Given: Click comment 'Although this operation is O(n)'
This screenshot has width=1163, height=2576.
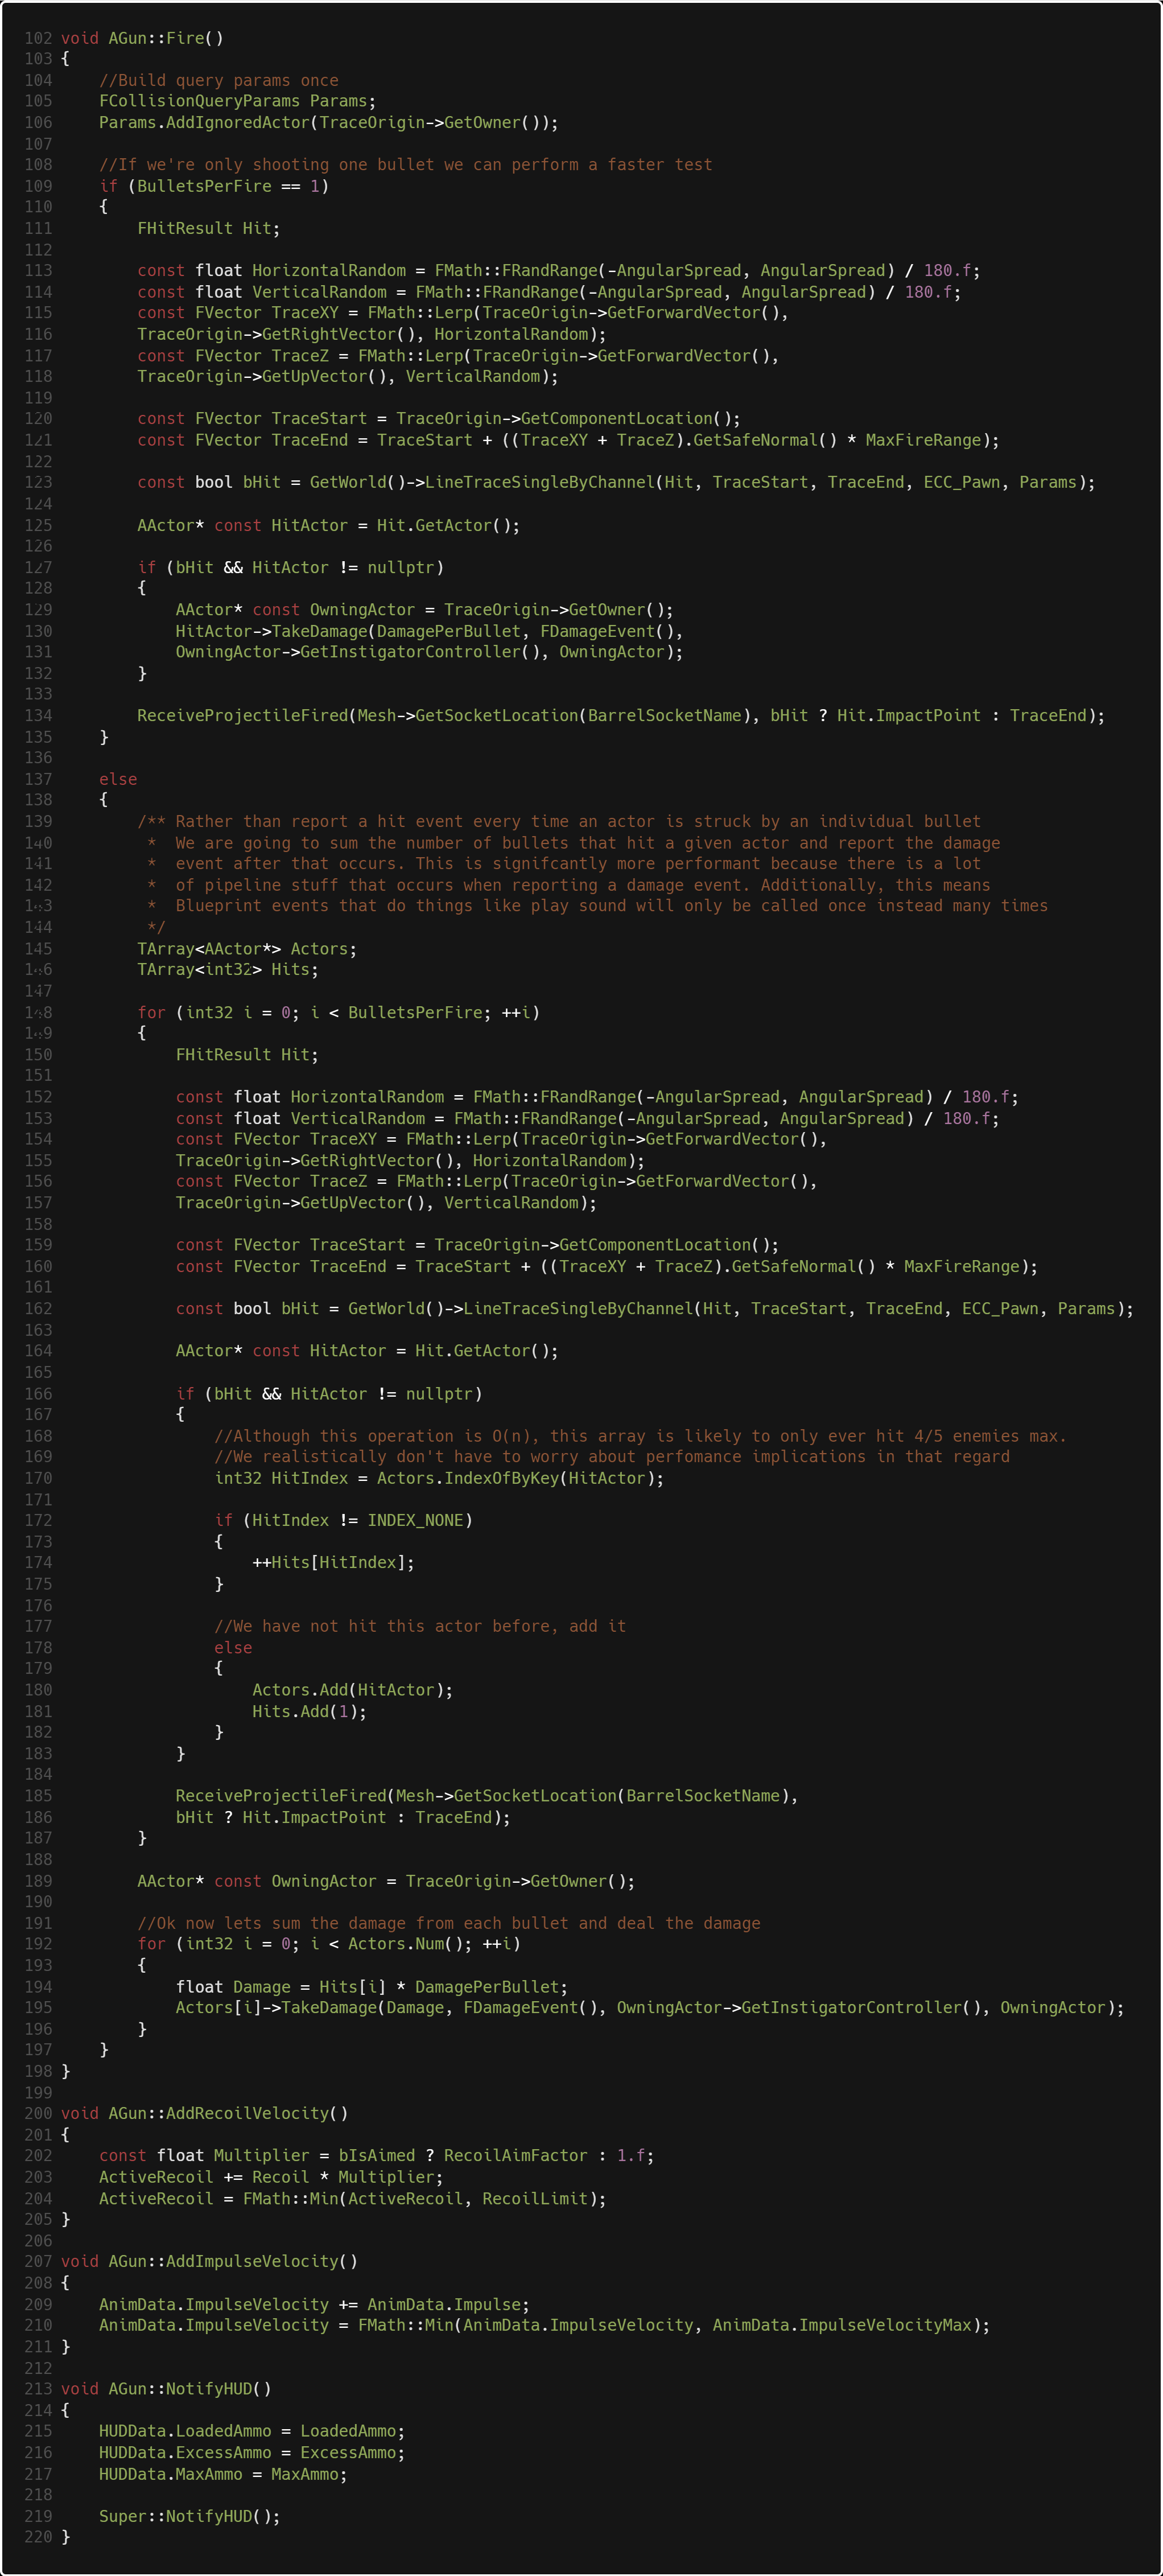Looking at the screenshot, I should point(640,1436).
